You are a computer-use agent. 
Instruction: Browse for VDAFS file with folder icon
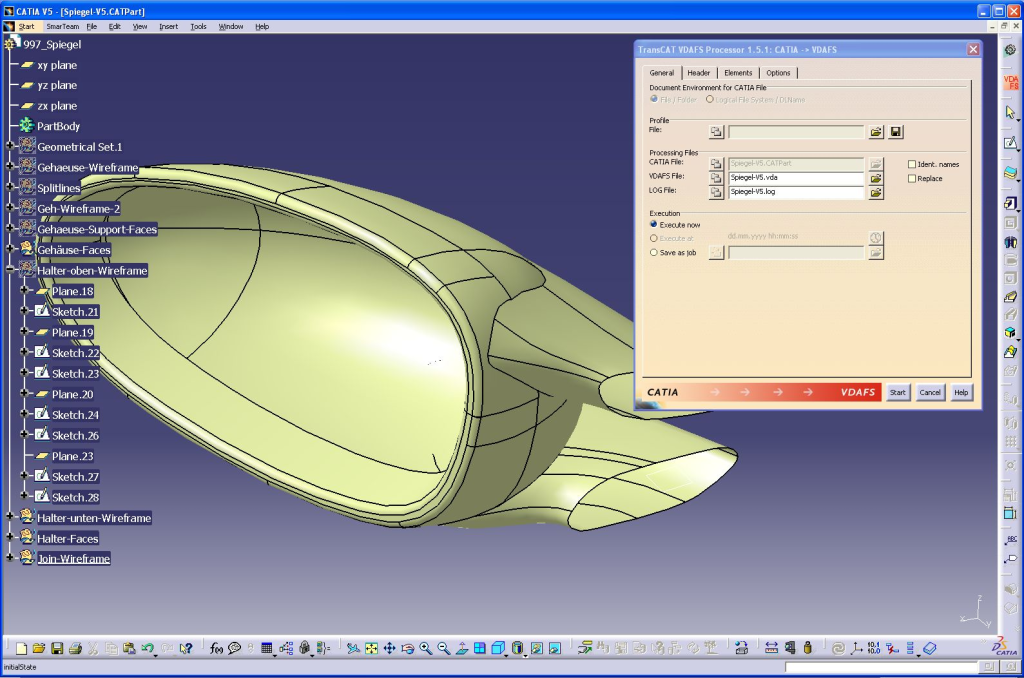(876, 178)
